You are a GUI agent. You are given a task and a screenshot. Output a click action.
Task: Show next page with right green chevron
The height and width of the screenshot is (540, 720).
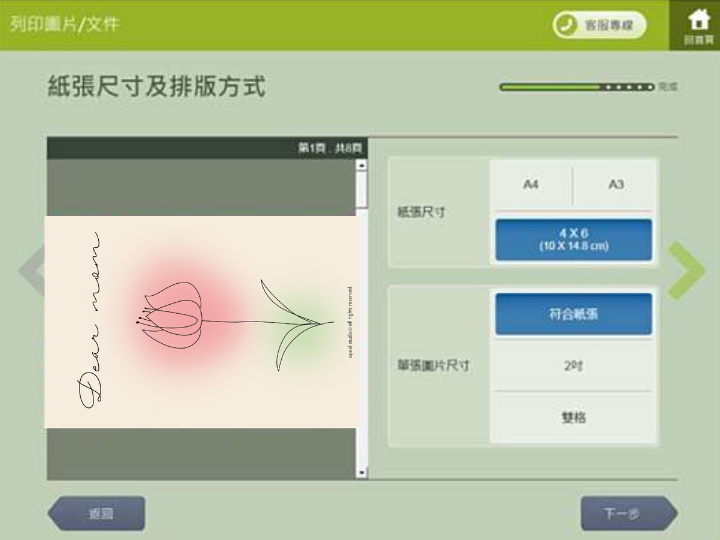pos(686,271)
